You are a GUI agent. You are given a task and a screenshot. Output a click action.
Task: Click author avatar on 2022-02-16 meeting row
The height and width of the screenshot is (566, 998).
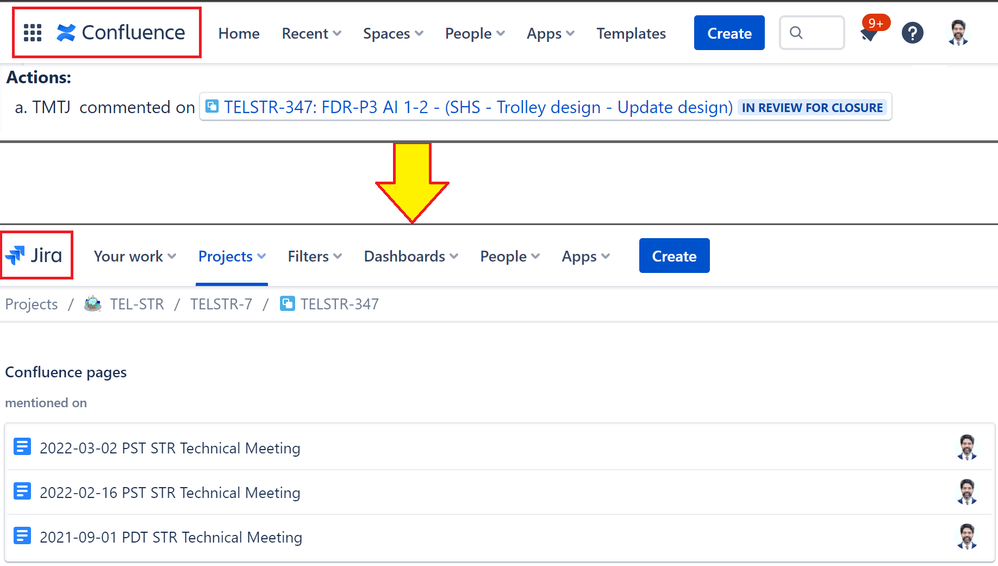(x=967, y=492)
